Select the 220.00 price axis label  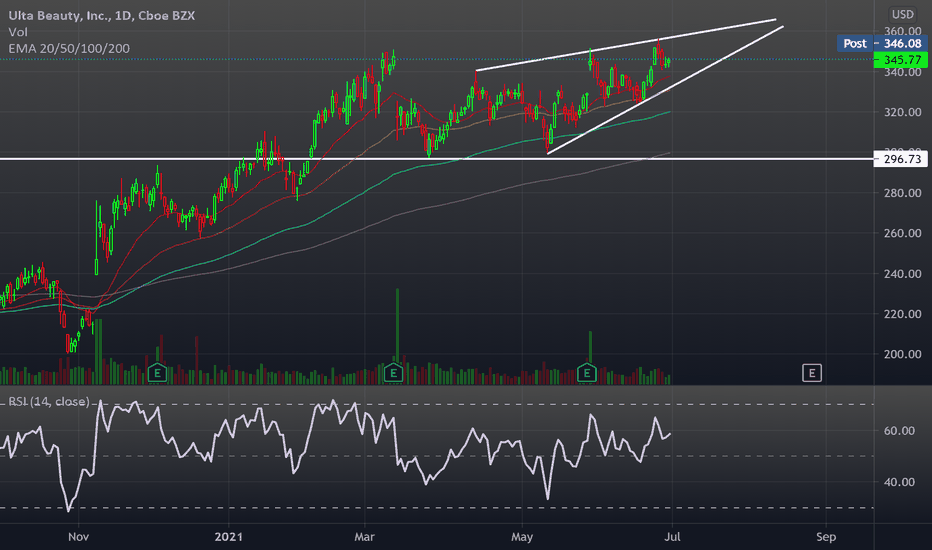tap(902, 314)
